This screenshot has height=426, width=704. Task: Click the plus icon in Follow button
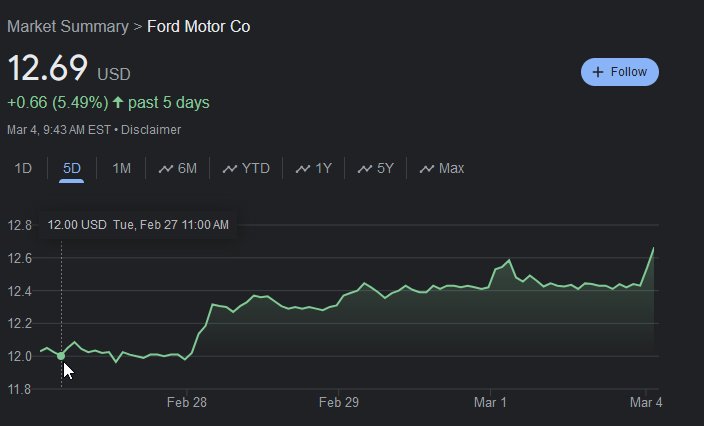[x=598, y=72]
